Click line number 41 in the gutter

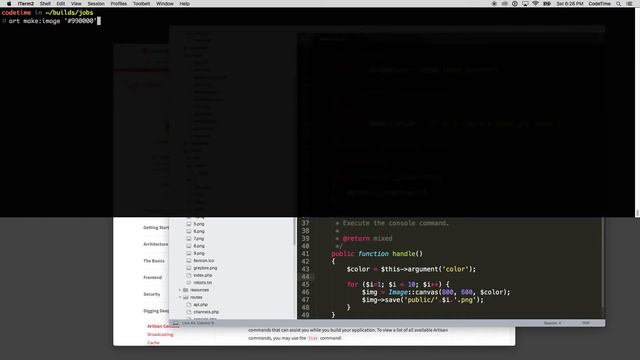305,254
